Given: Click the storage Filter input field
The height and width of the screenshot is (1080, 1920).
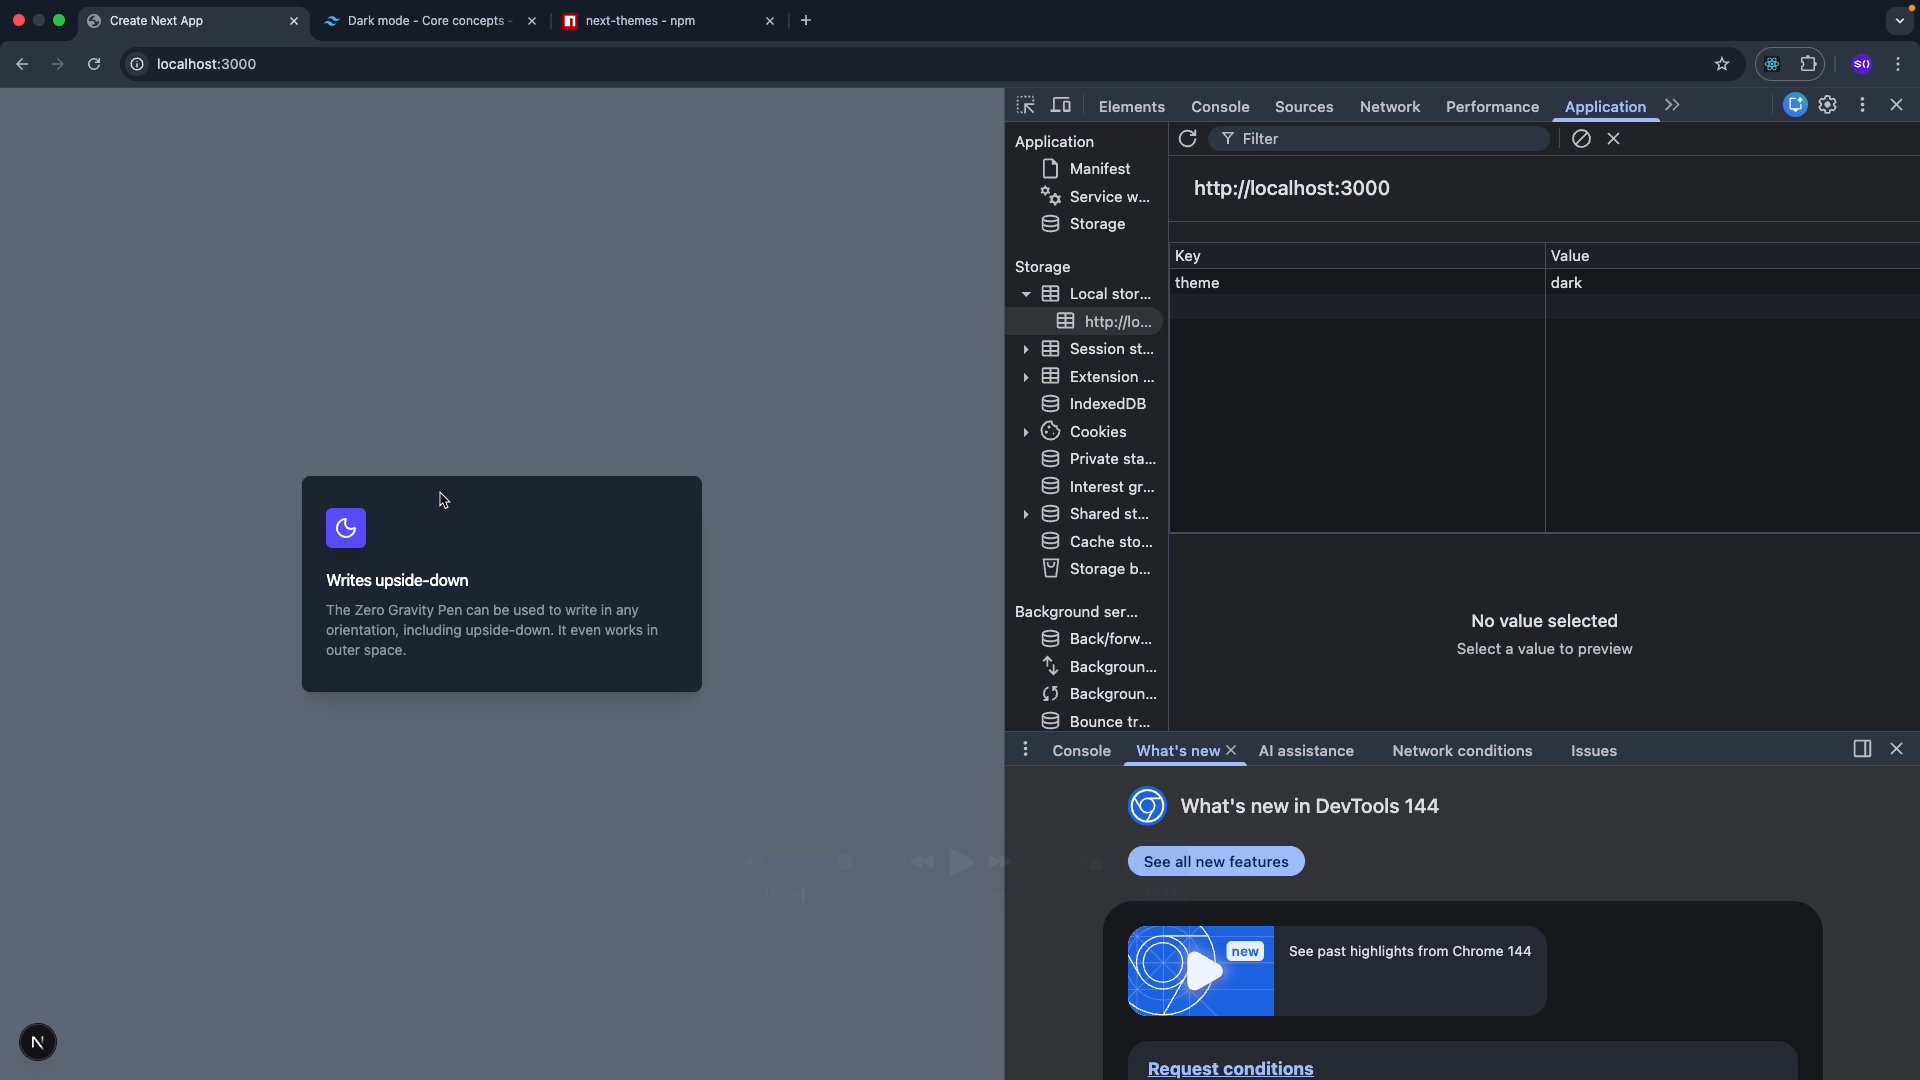Looking at the screenshot, I should 1380,139.
